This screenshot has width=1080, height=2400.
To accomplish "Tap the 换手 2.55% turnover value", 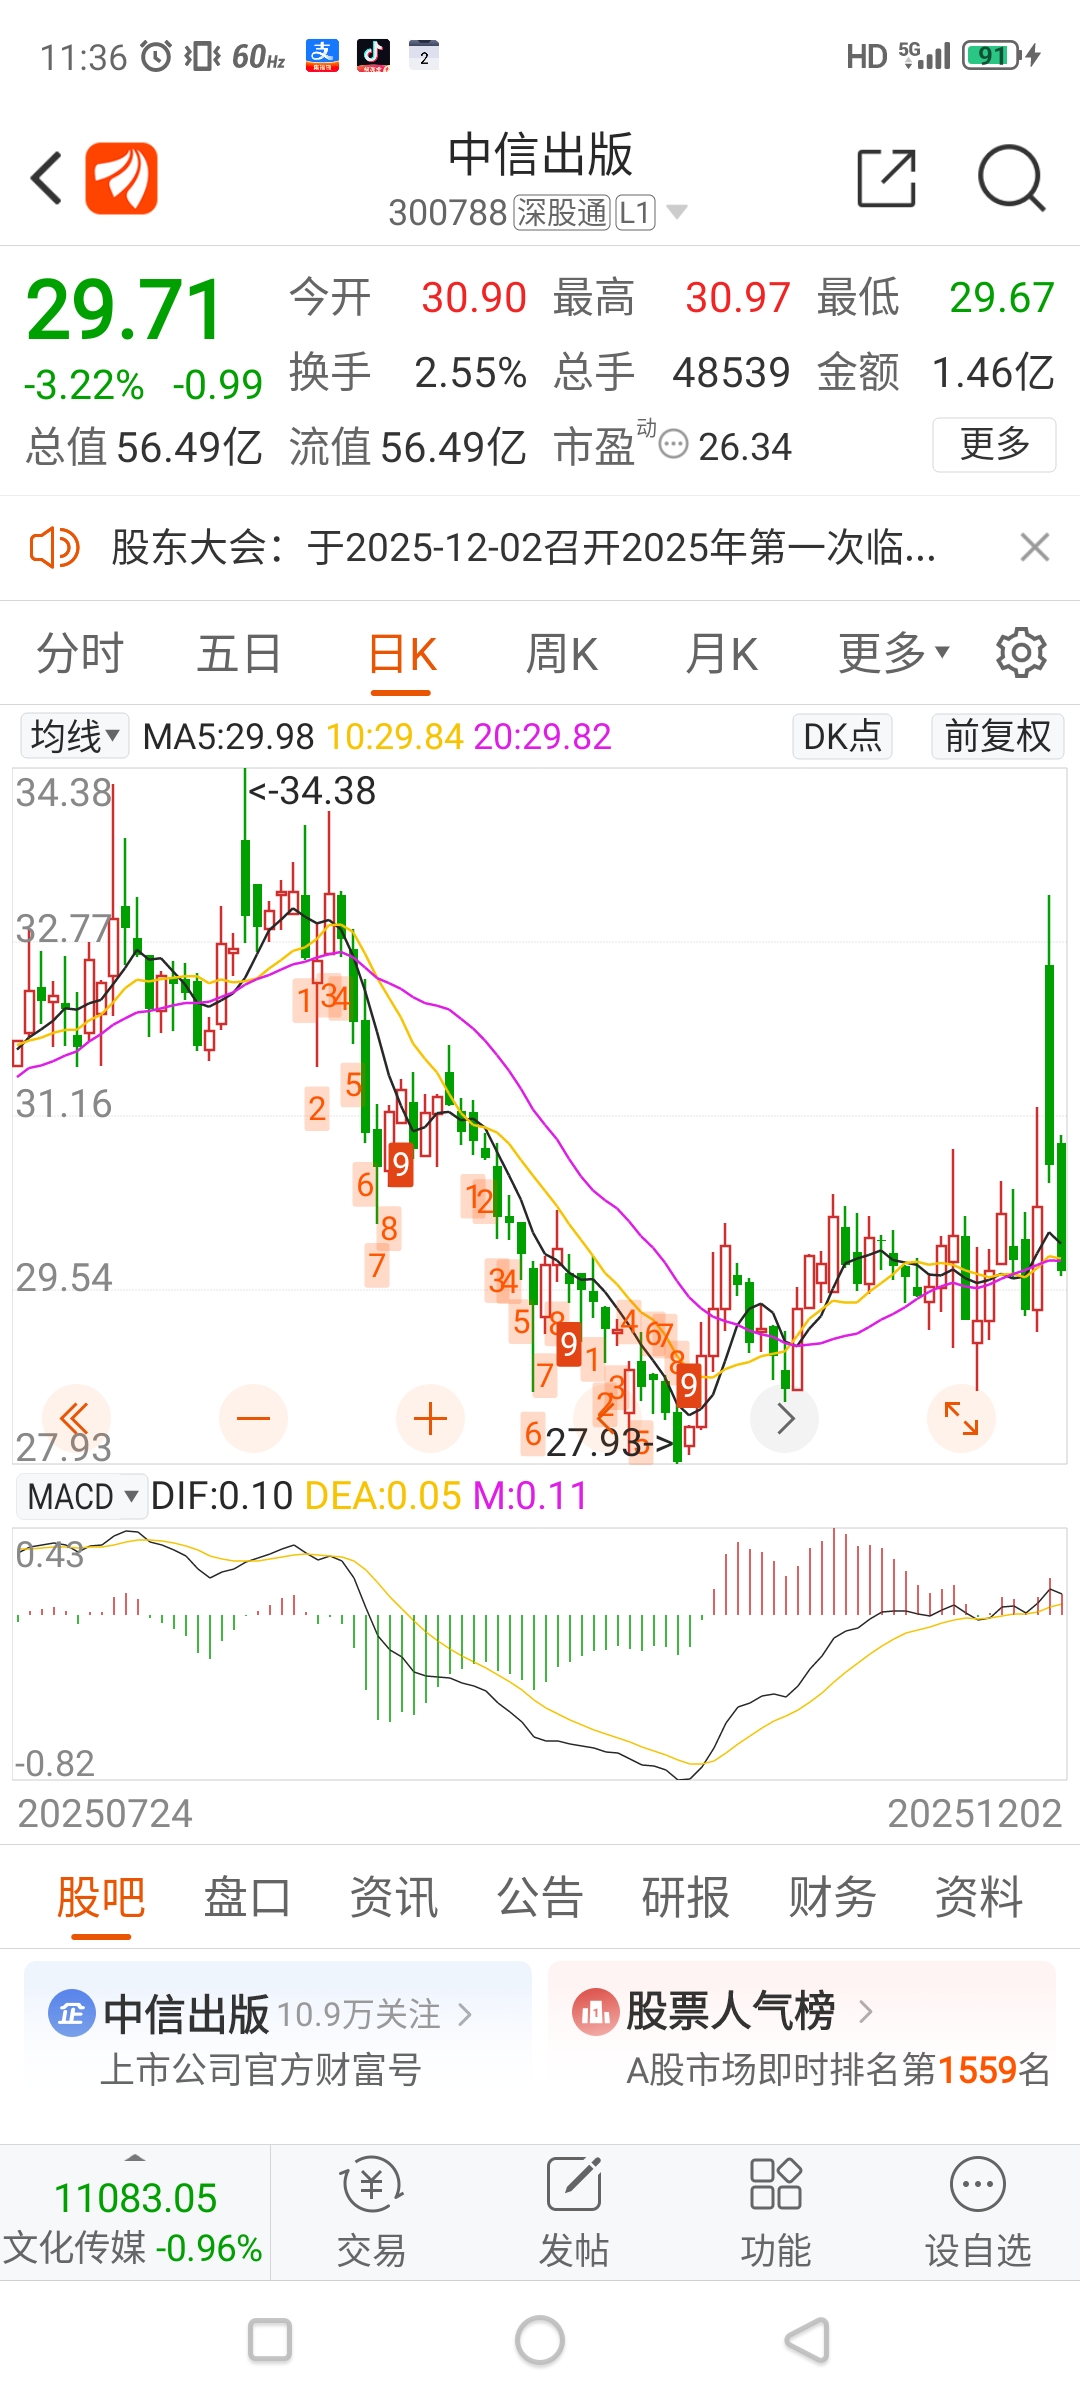I will (x=408, y=373).
